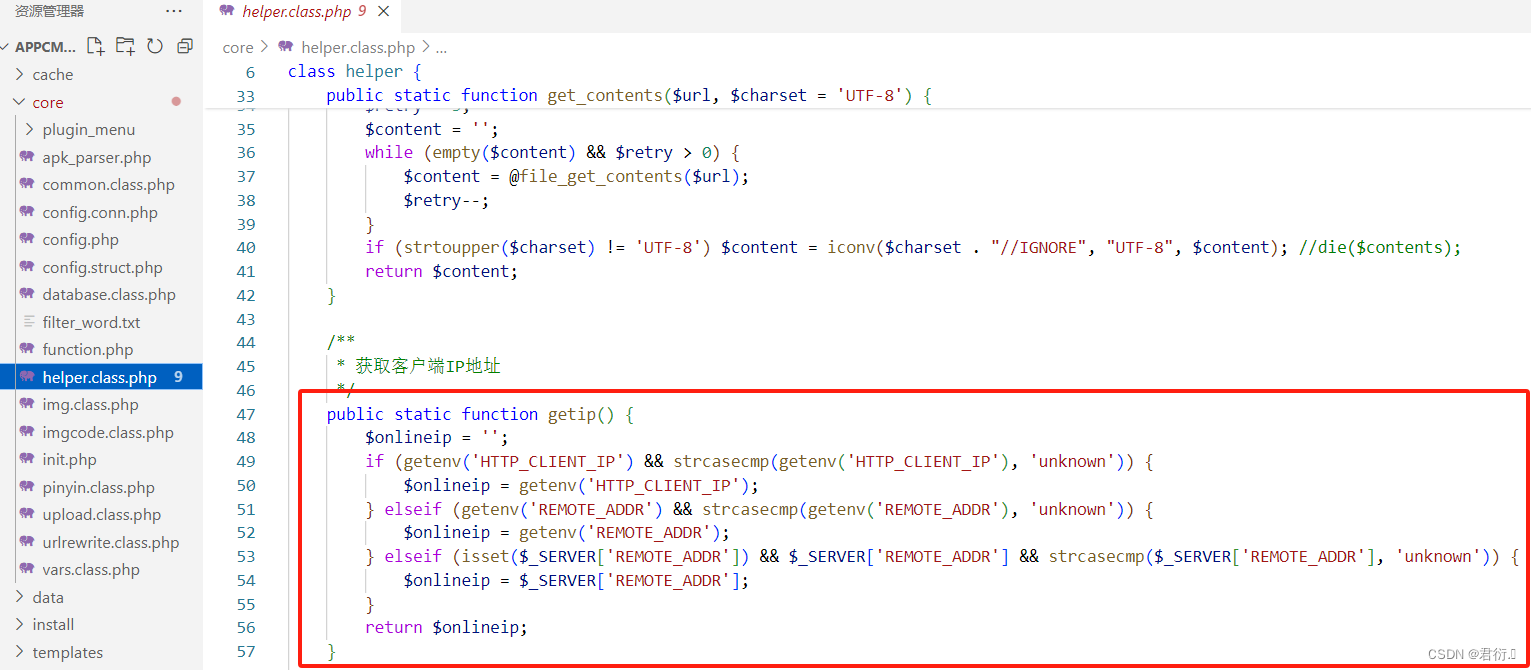Select helper.class.php in the file tree
This screenshot has height=670, width=1531.
[102, 377]
